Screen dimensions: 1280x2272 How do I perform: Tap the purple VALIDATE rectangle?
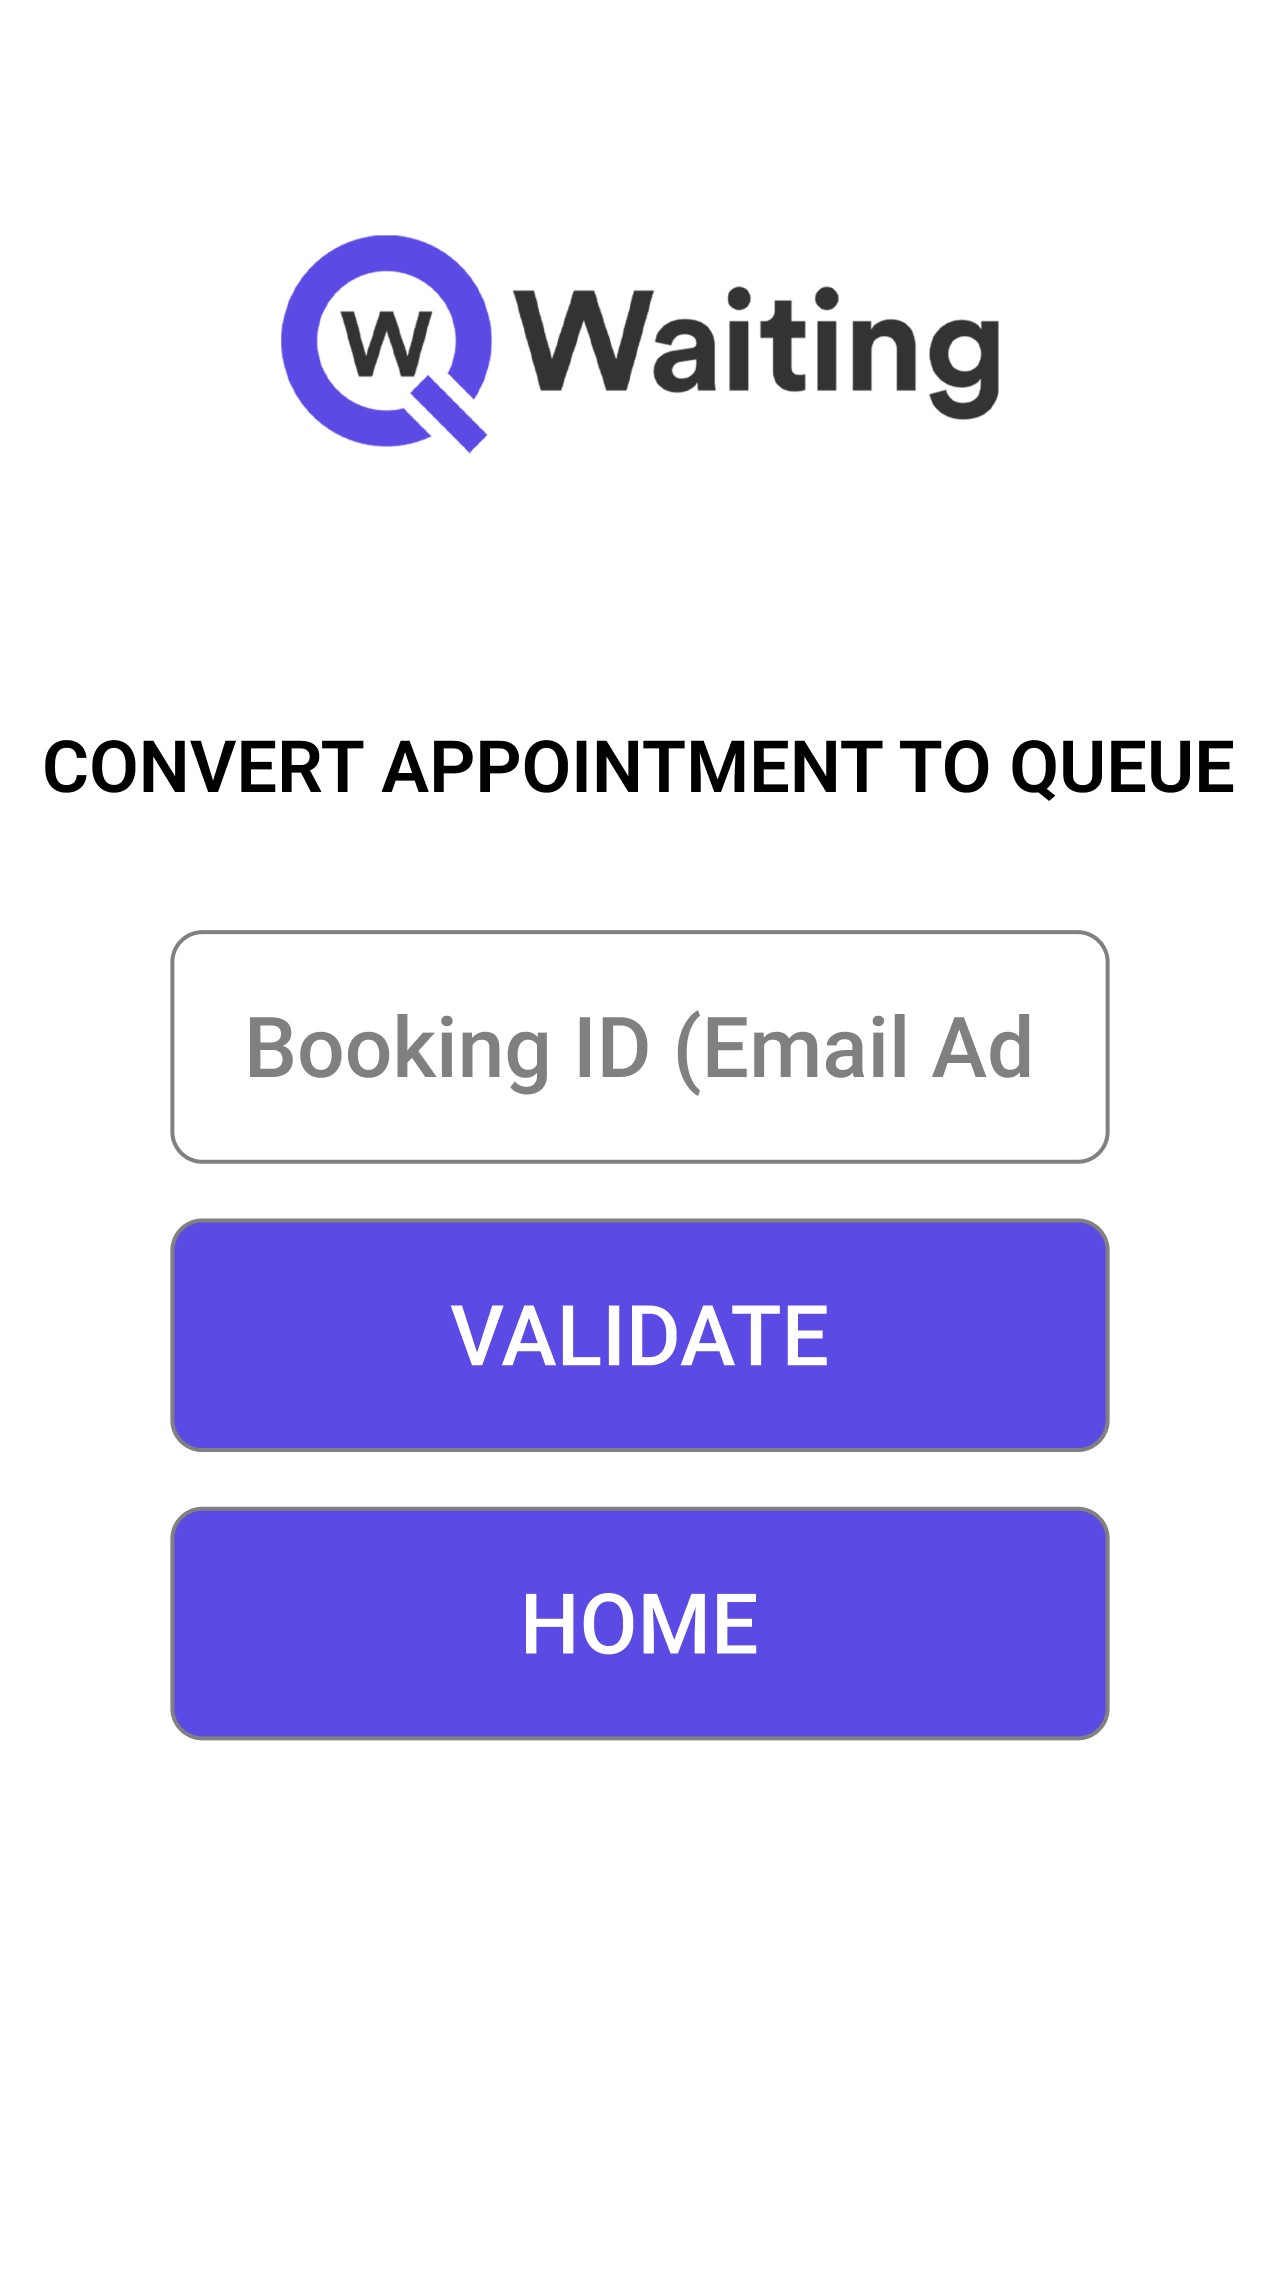click(640, 1335)
